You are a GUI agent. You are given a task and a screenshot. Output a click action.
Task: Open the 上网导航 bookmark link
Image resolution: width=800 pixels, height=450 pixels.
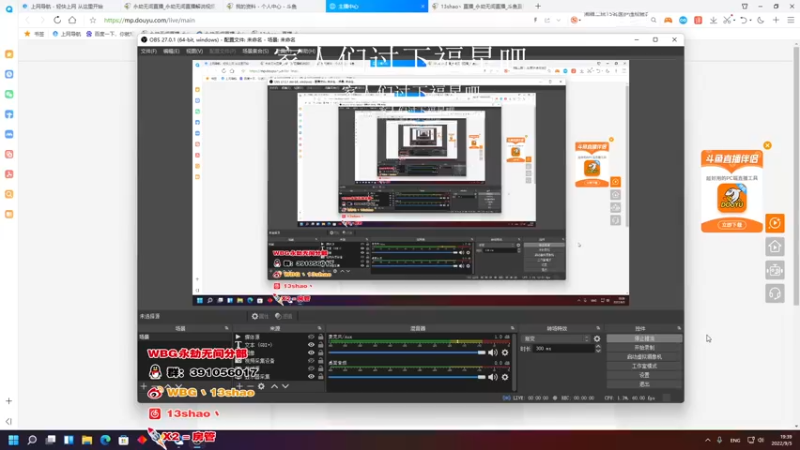pyautogui.click(x=67, y=34)
